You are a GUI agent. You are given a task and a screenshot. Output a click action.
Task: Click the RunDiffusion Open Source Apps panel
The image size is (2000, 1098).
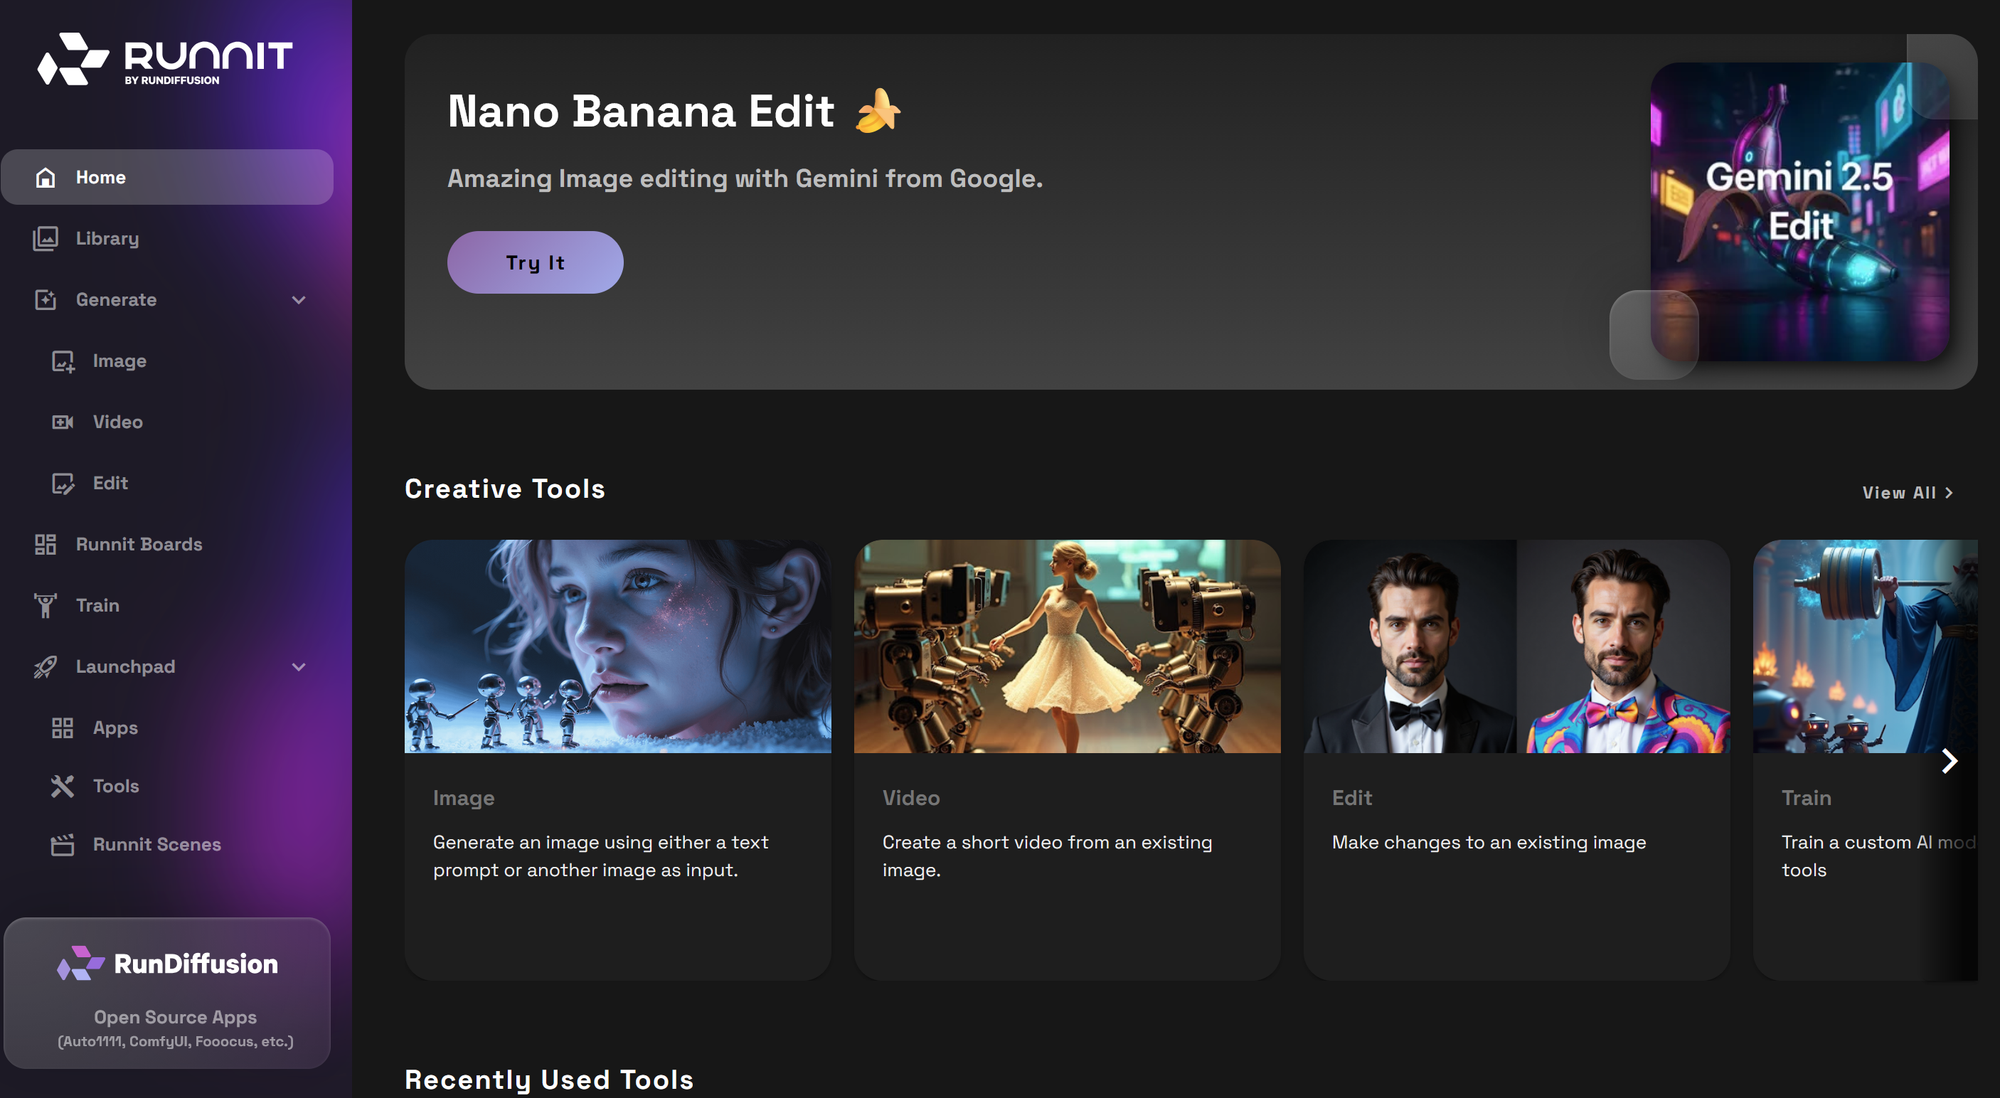point(166,993)
